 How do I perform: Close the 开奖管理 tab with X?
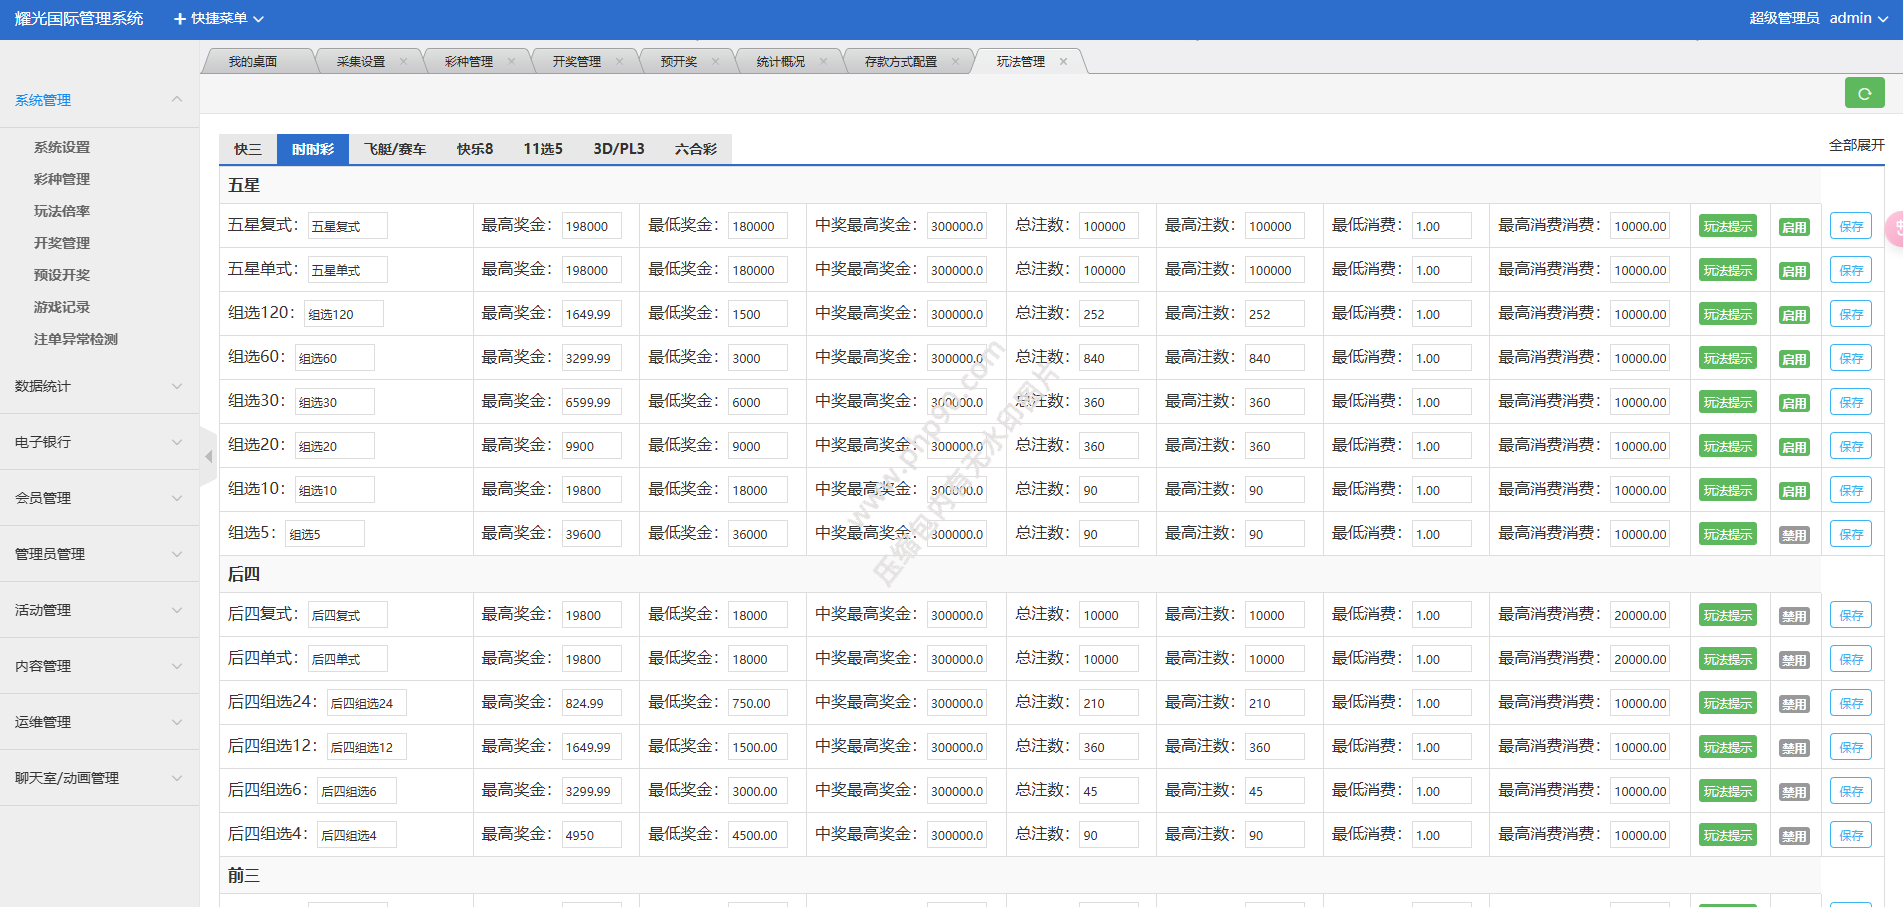pyautogui.click(x=619, y=61)
